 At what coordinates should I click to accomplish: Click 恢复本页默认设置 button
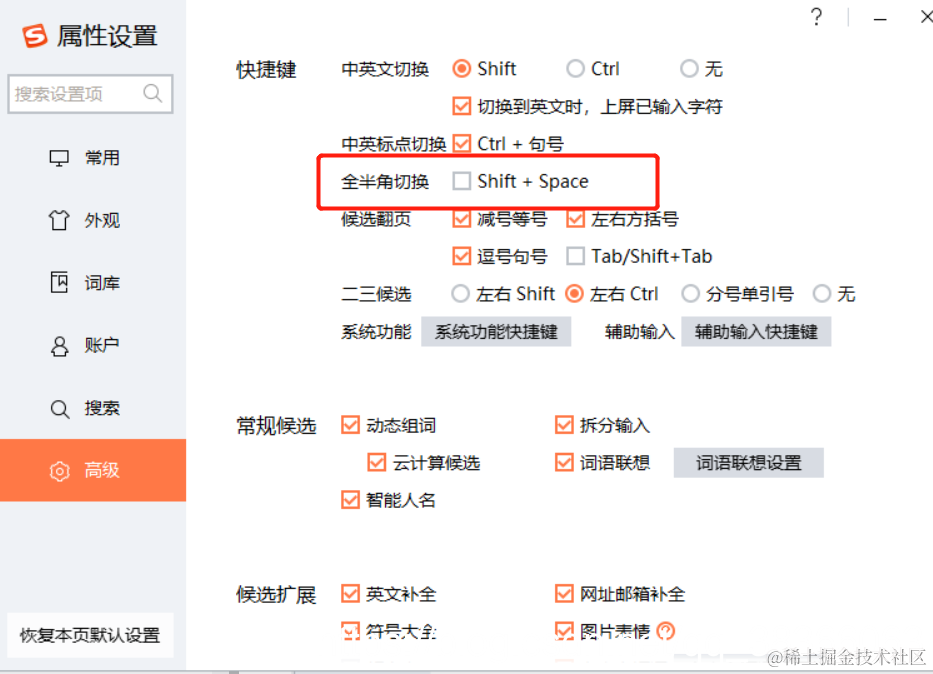[x=90, y=635]
